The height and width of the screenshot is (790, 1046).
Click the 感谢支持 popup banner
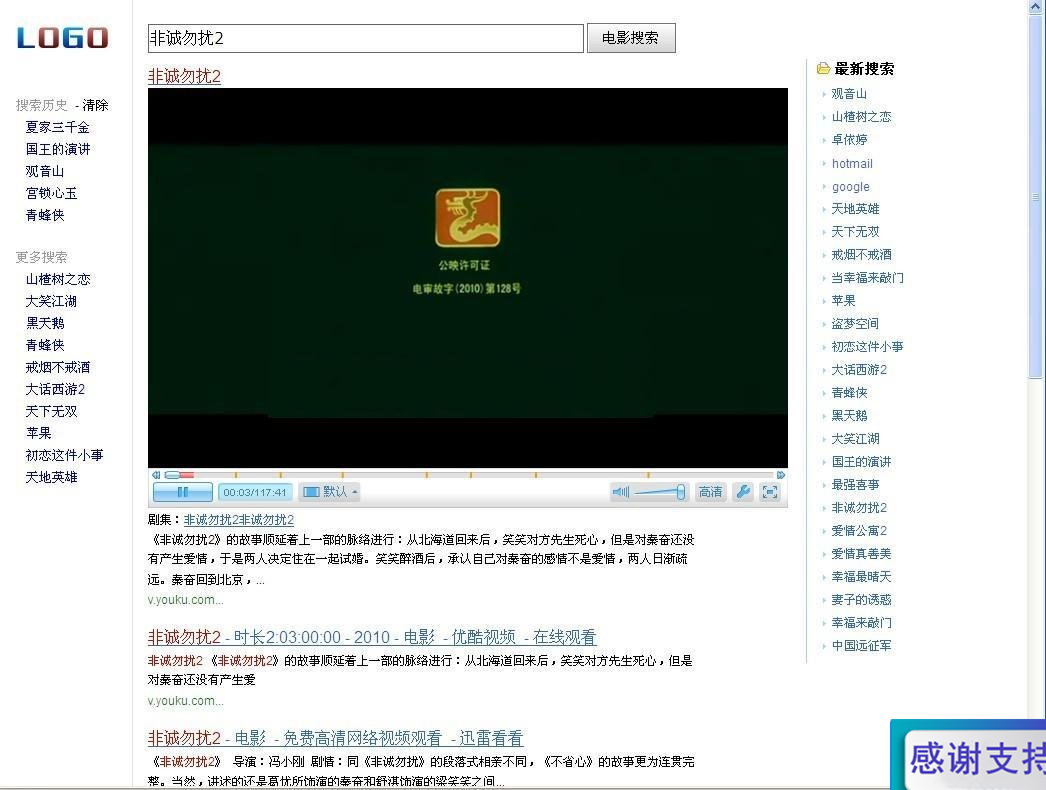tap(969, 755)
